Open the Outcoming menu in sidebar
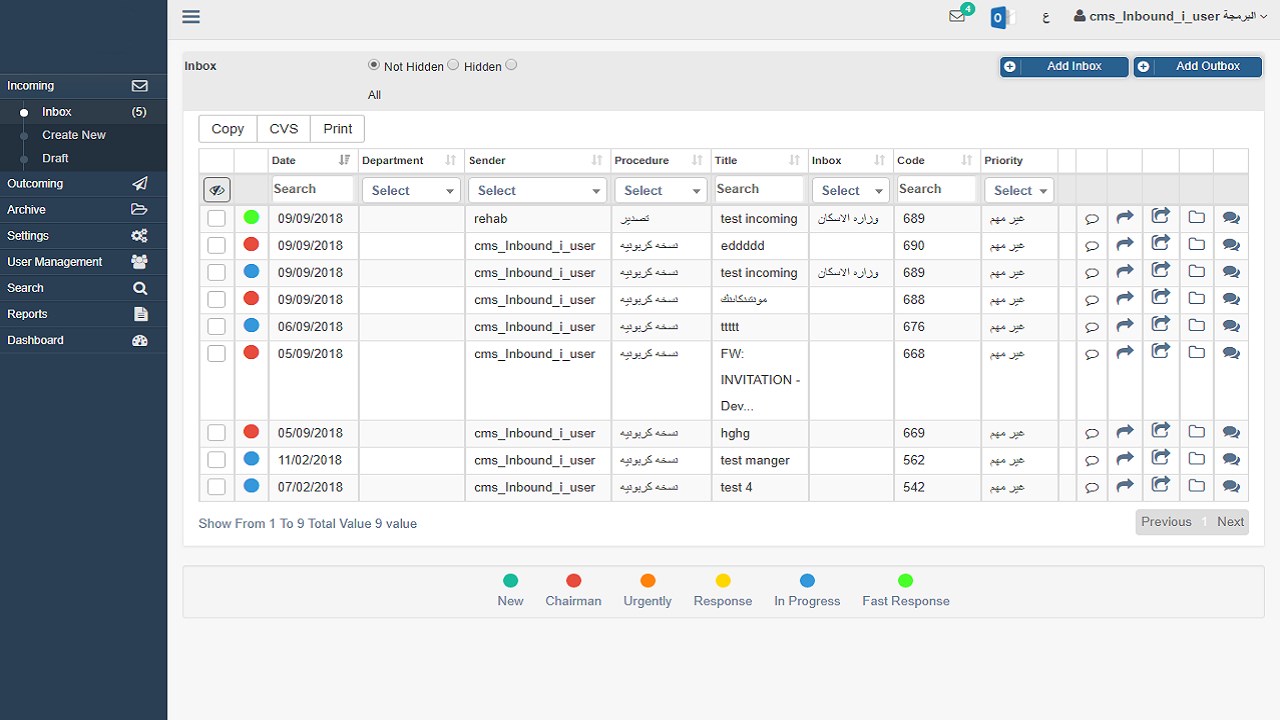Viewport: 1280px width, 720px height. coord(83,184)
